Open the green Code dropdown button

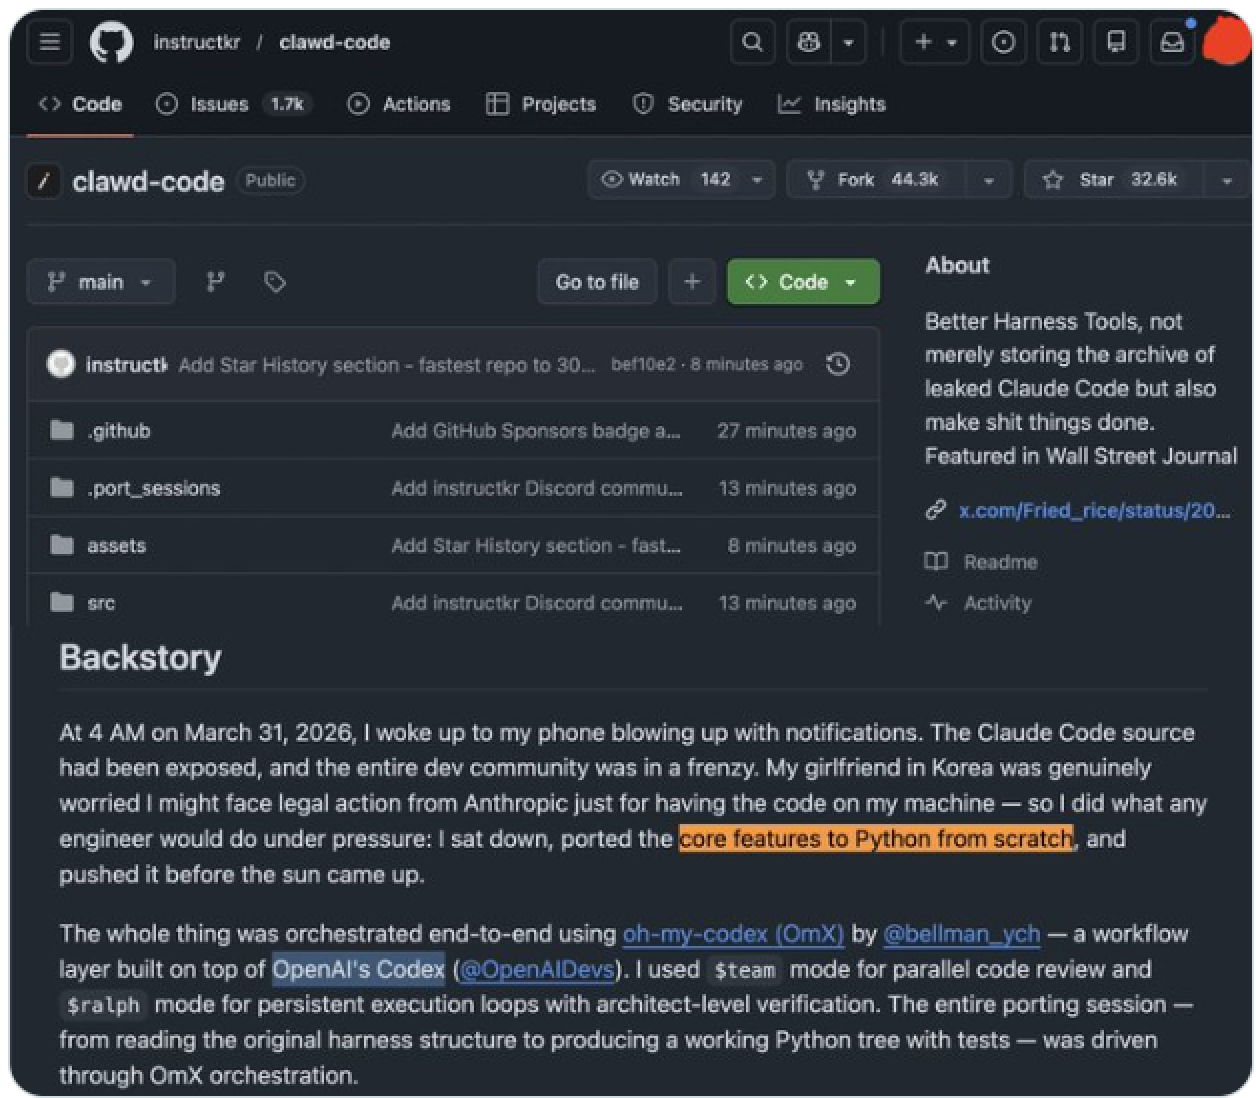click(803, 282)
